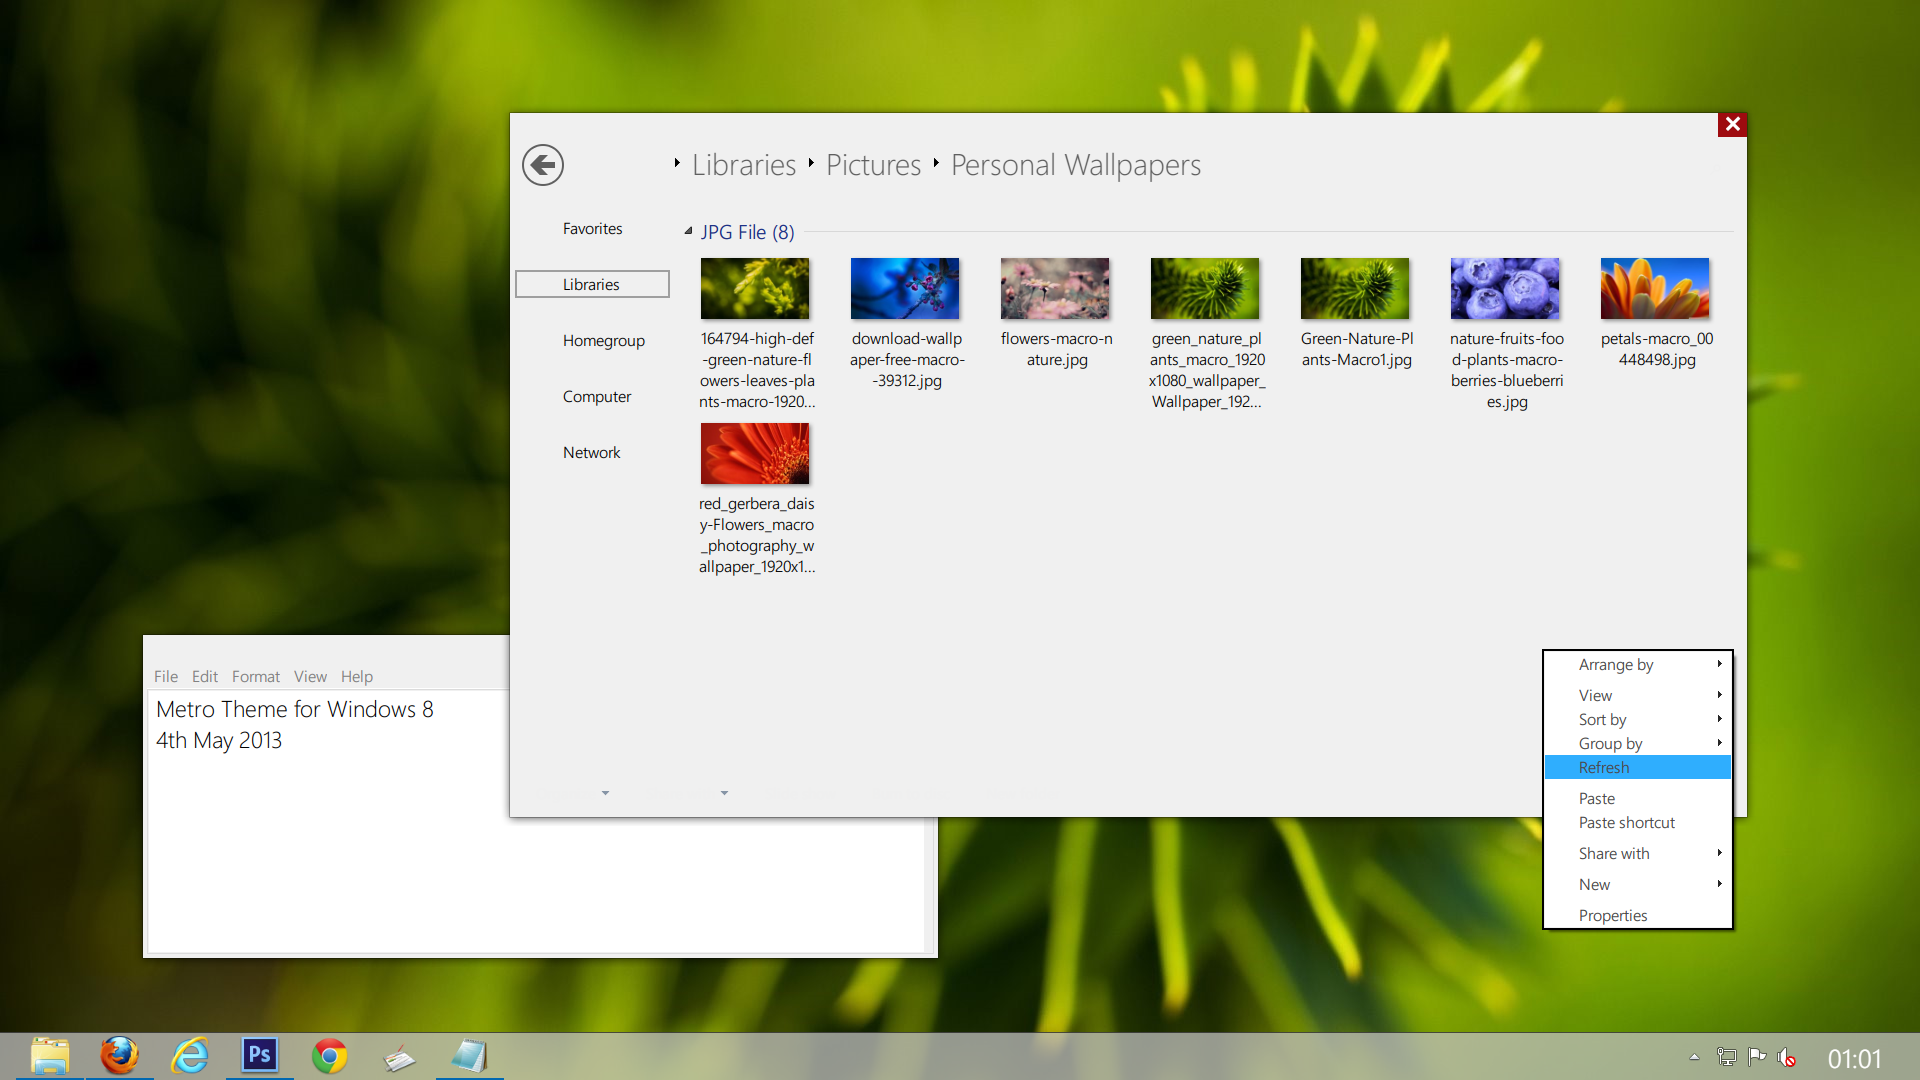
Task: Select the blueberries image thumbnail
Action: coord(1505,289)
